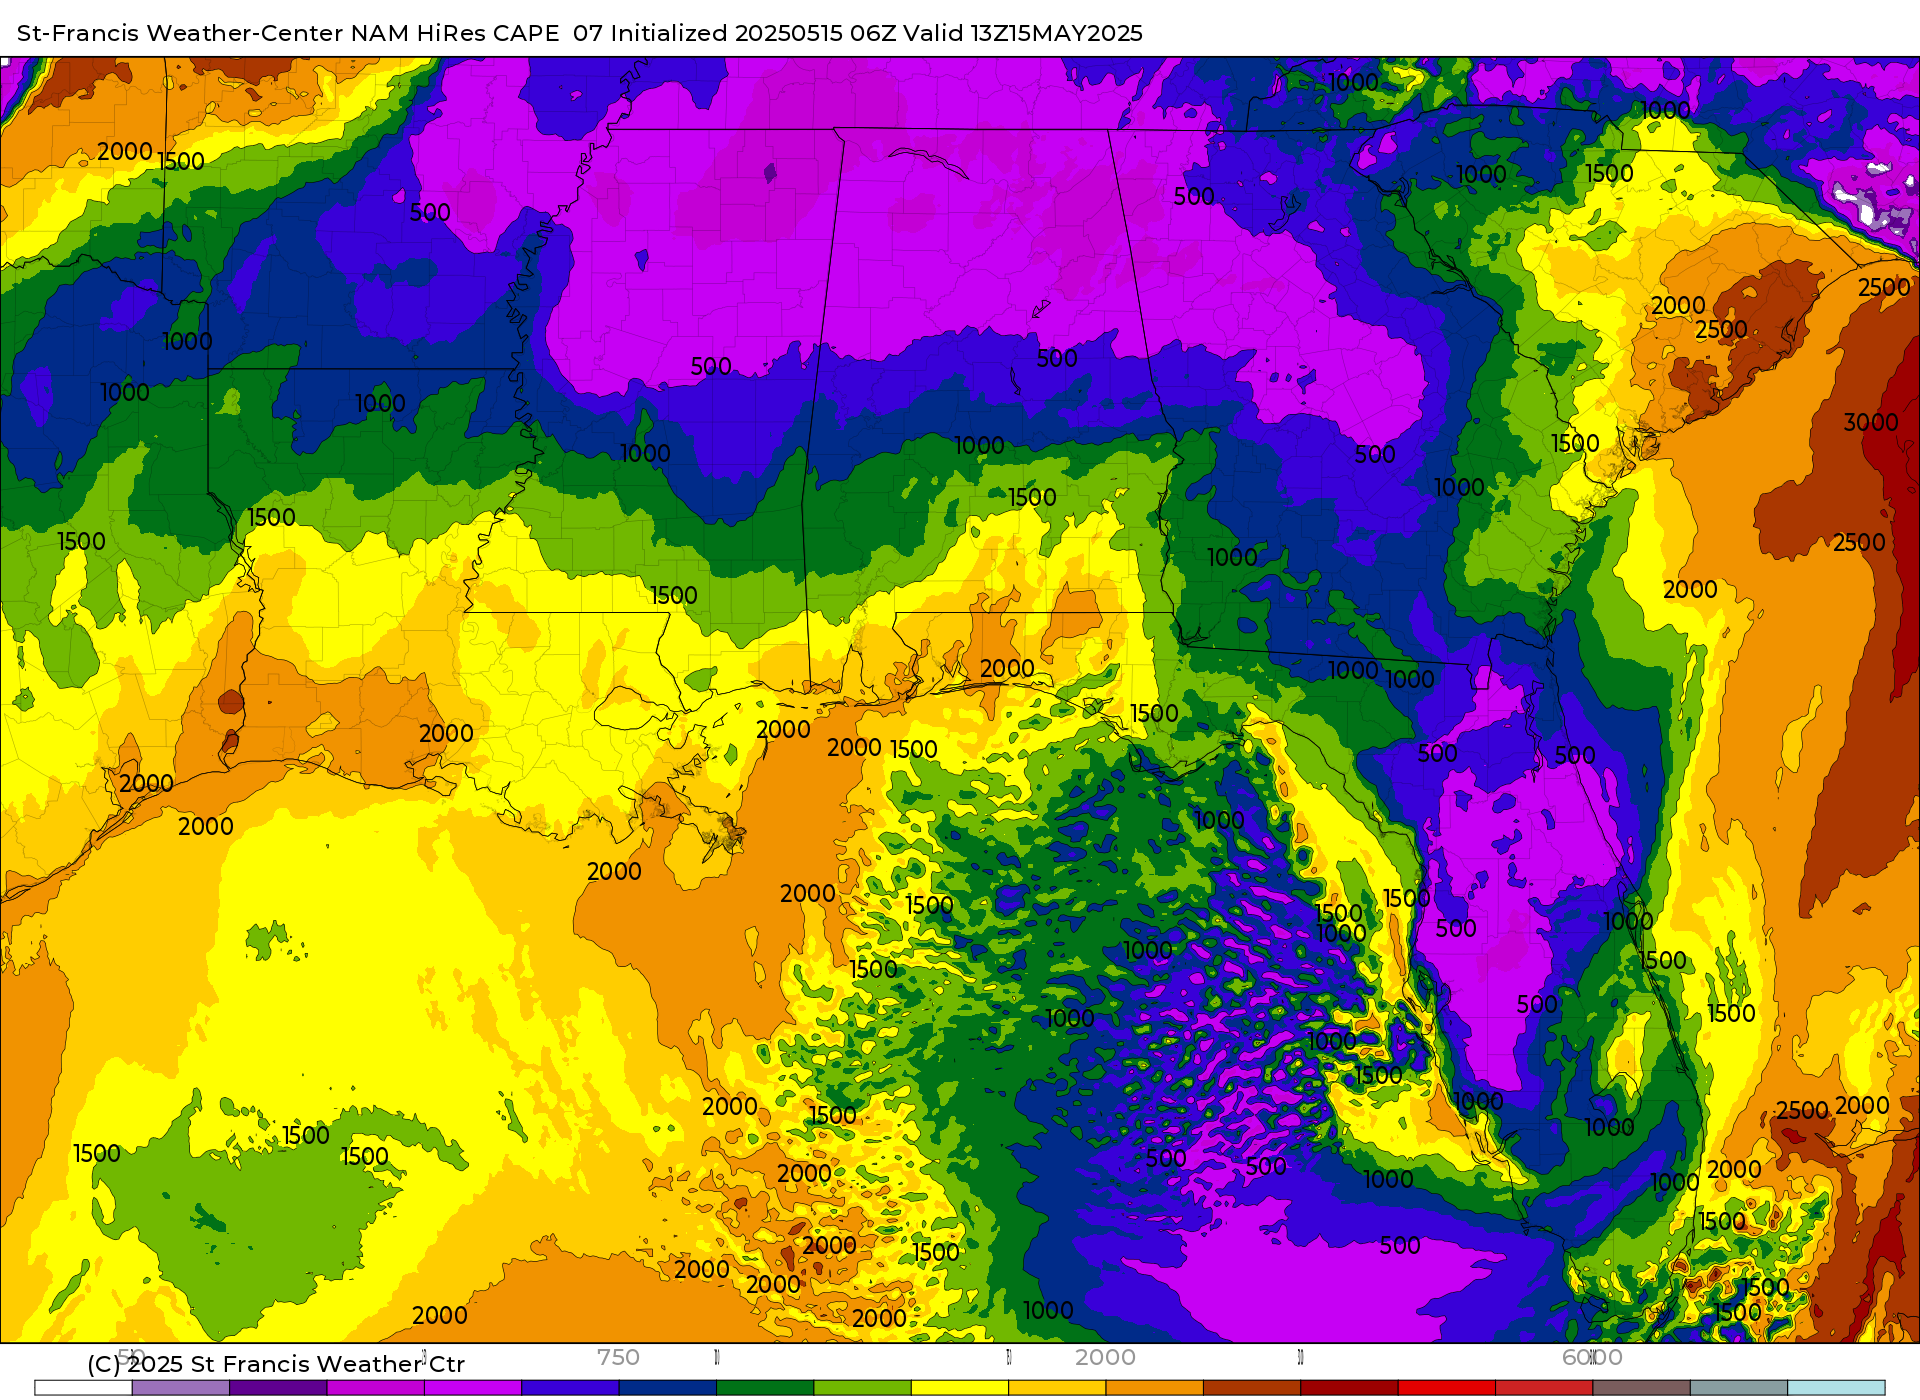Select the dark maroon red legend swatch

1349,1388
